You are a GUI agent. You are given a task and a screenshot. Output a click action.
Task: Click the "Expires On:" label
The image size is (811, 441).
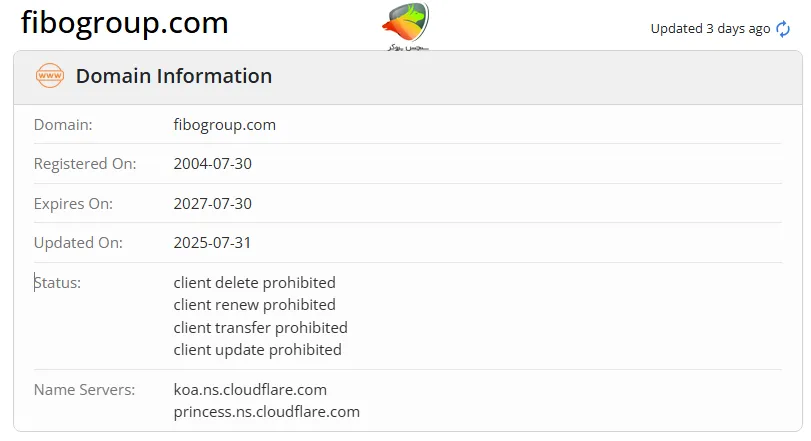click(73, 203)
